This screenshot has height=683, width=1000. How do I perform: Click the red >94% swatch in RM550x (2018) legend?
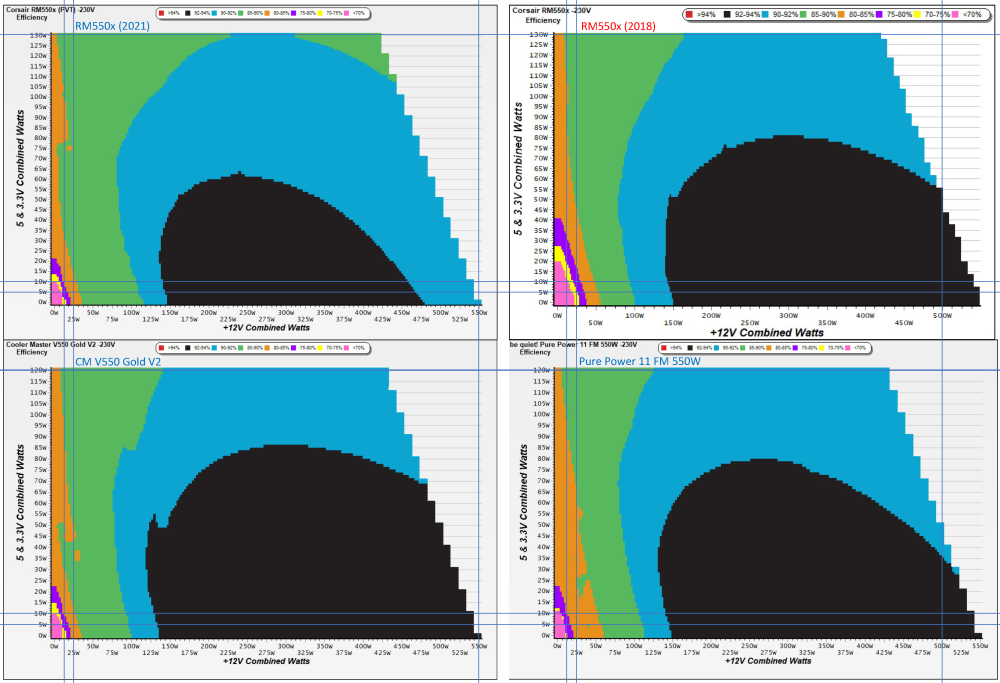tap(689, 14)
